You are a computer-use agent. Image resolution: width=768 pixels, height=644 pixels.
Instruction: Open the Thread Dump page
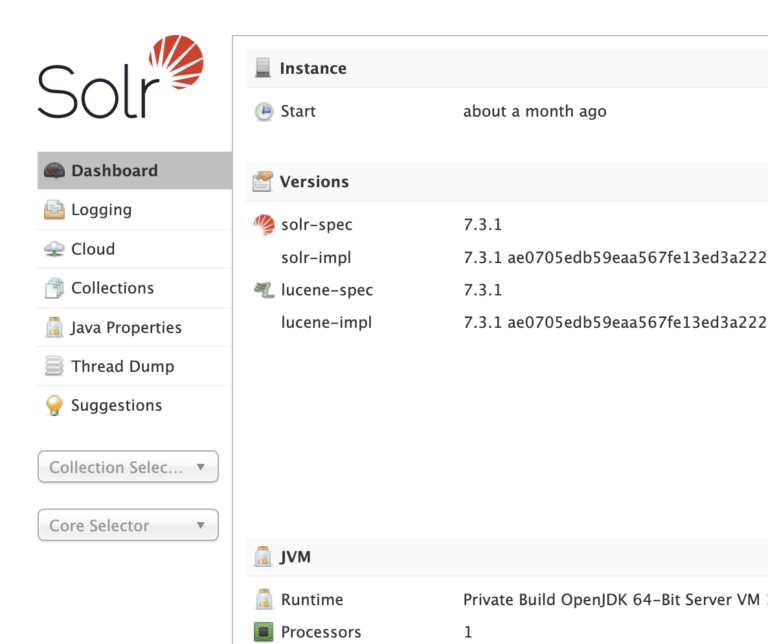click(x=135, y=366)
